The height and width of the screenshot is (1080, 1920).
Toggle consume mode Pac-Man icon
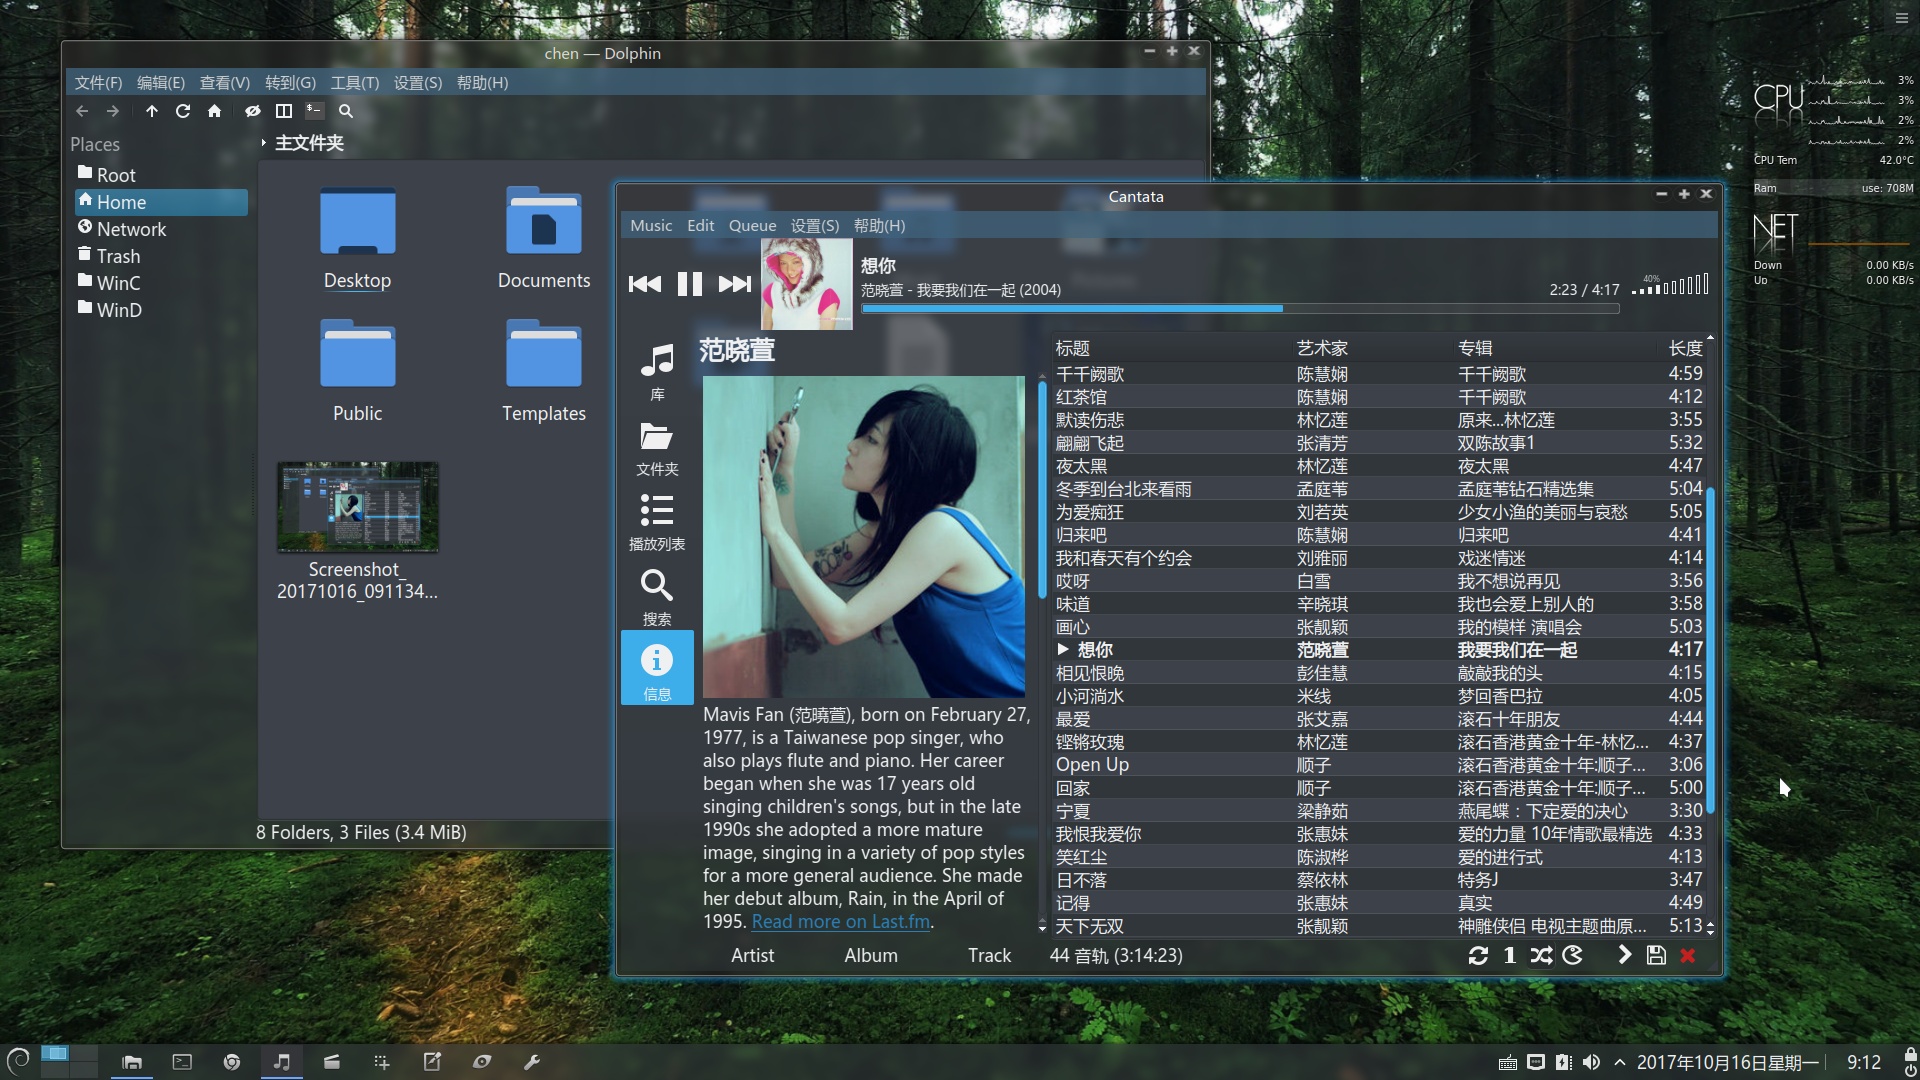coord(1573,956)
